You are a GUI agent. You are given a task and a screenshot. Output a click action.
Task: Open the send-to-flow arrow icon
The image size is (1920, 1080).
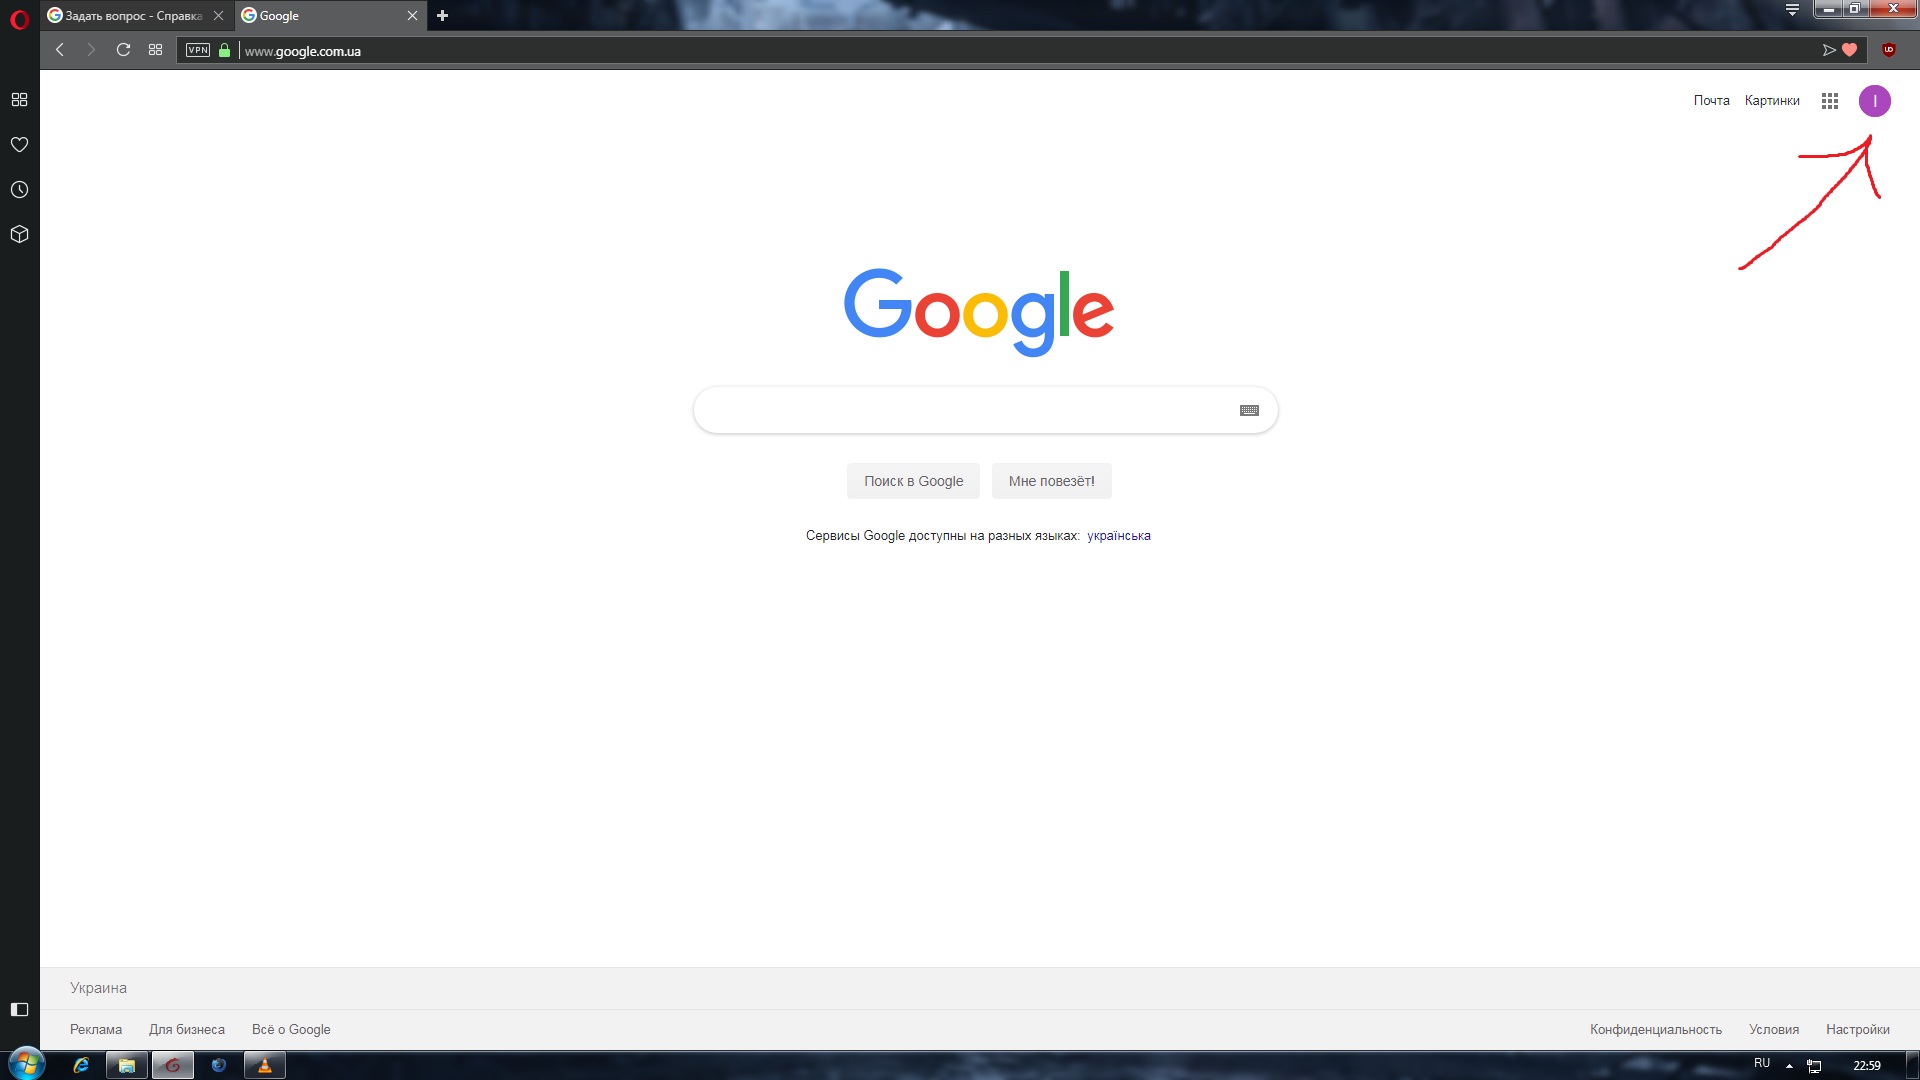pyautogui.click(x=1829, y=50)
